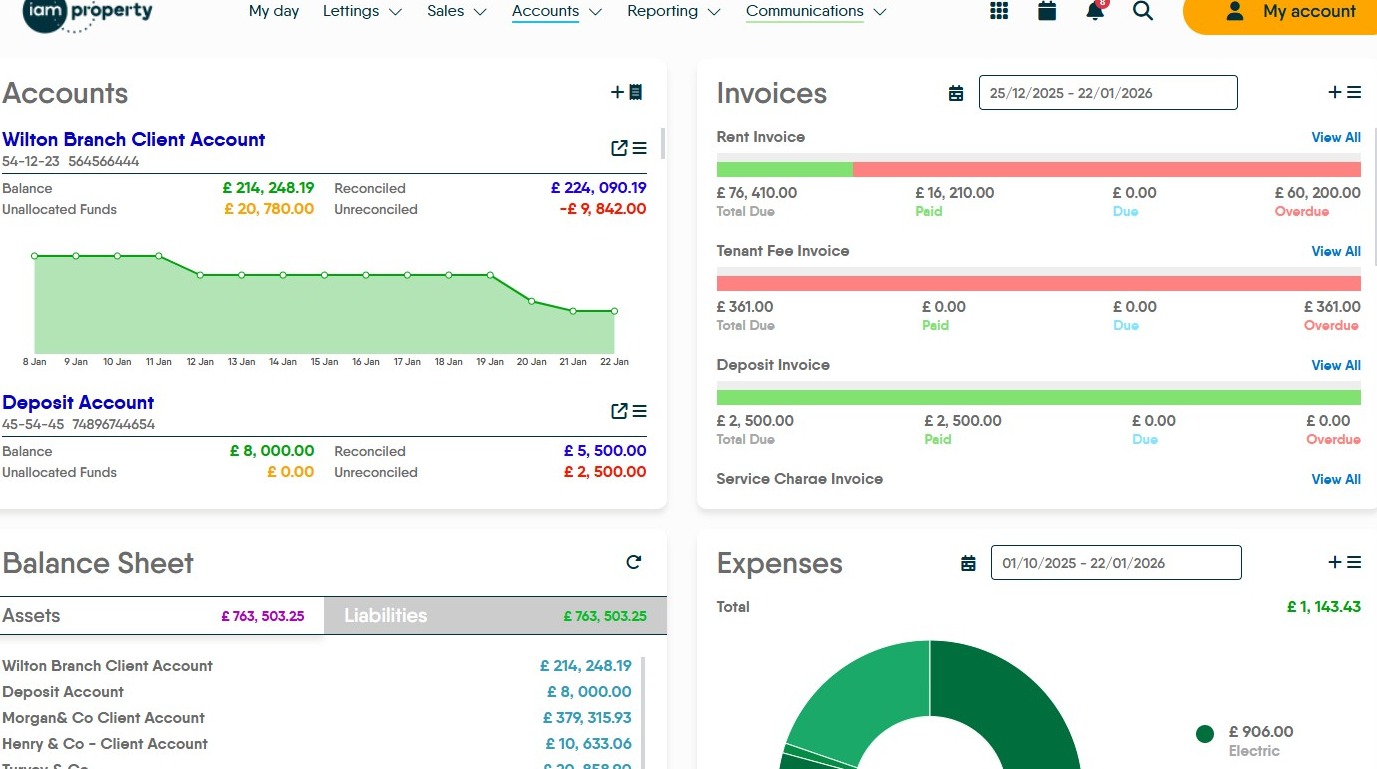Open Deposit Account hamburger menu
The width and height of the screenshot is (1377, 769).
point(639,411)
